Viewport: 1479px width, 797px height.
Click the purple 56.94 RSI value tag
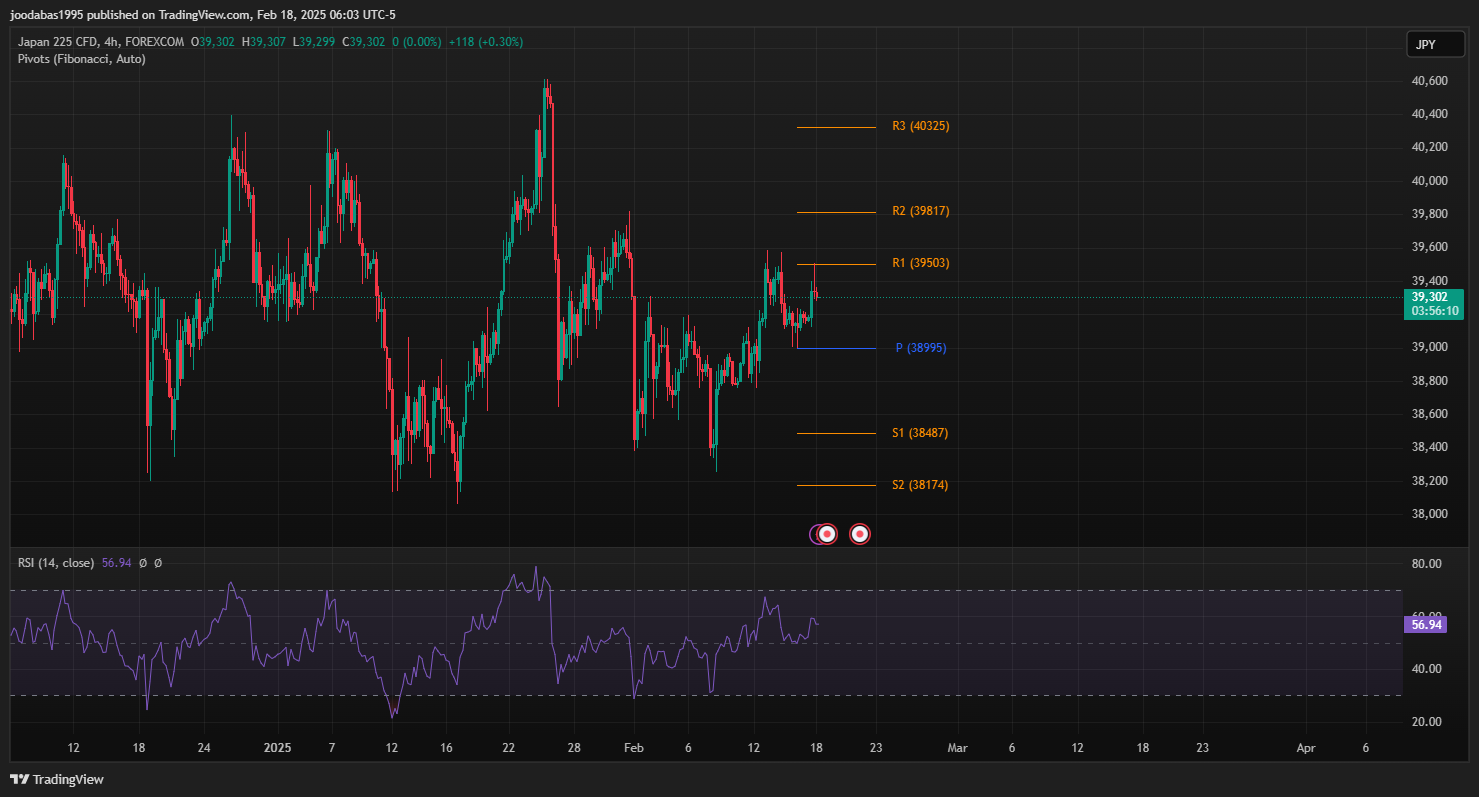point(1425,624)
